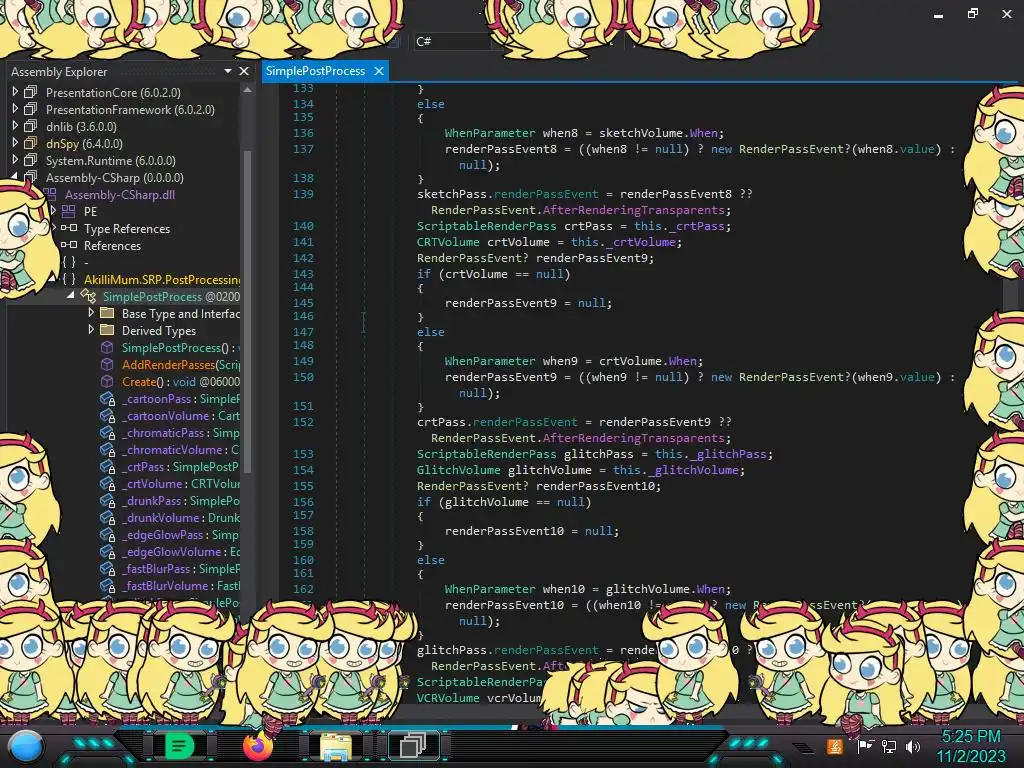This screenshot has width=1024, height=768.
Task: Click the assembly icon beside PresentationCore
Action: pos(31,92)
